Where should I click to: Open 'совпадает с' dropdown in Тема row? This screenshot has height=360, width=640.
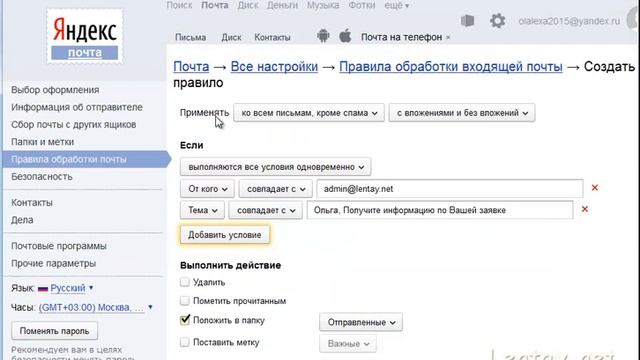(x=266, y=210)
